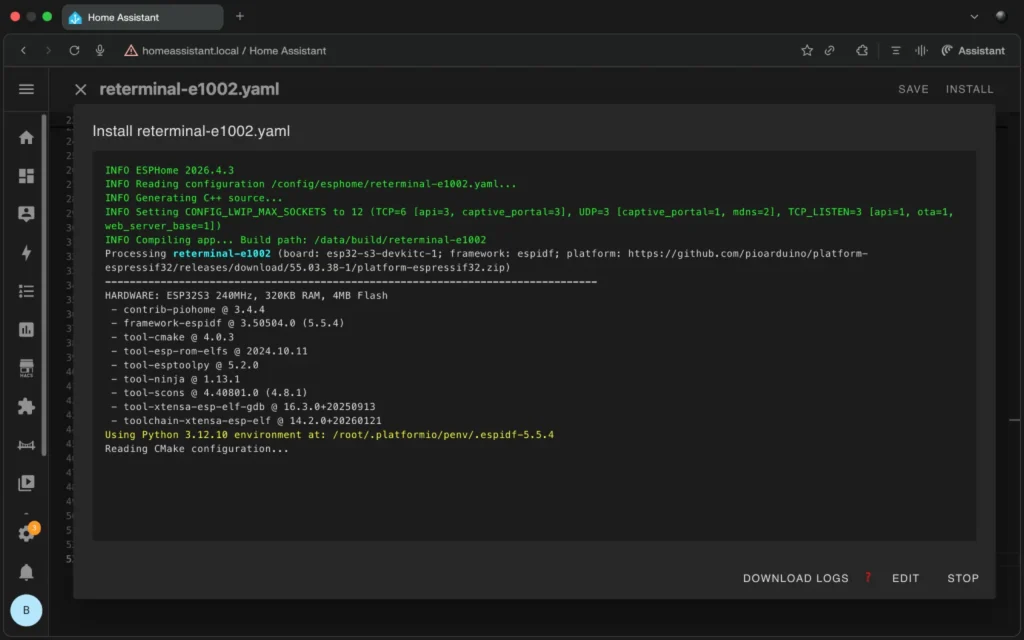The width and height of the screenshot is (1024, 640).
Task: Select the Home Assistant browser tab
Action: [x=142, y=17]
